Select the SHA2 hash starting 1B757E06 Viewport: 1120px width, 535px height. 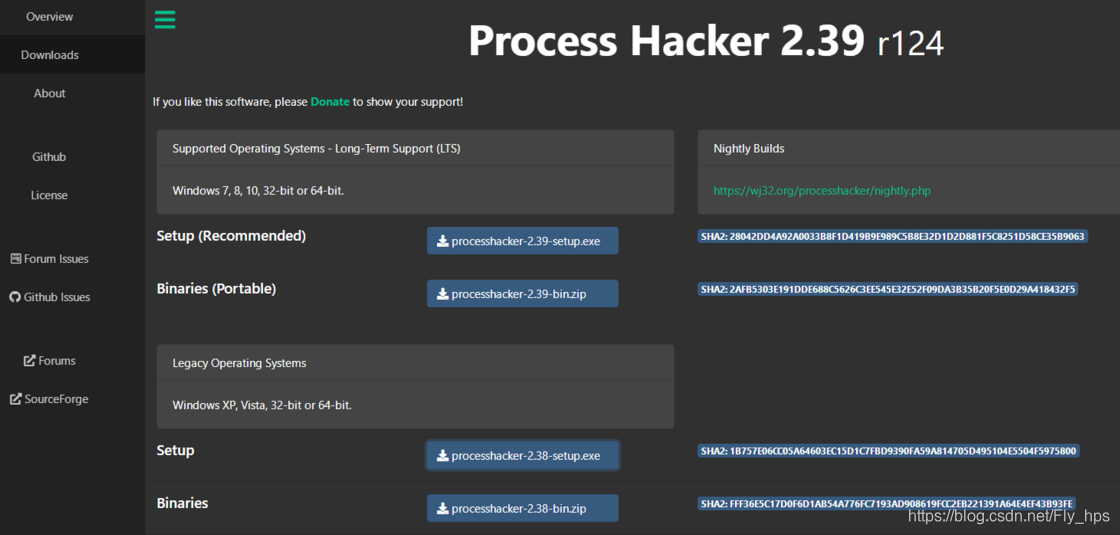click(889, 451)
